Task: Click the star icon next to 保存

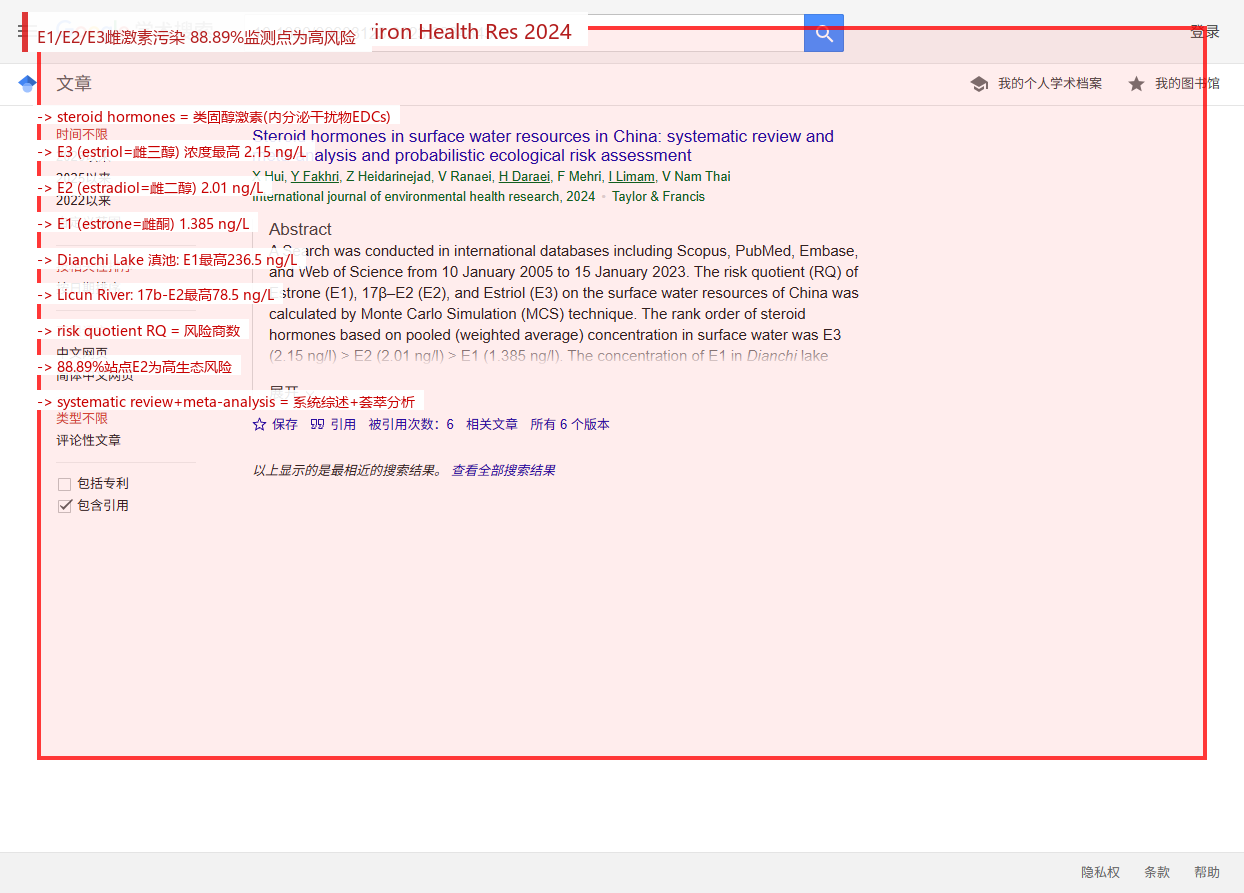Action: coord(260,424)
